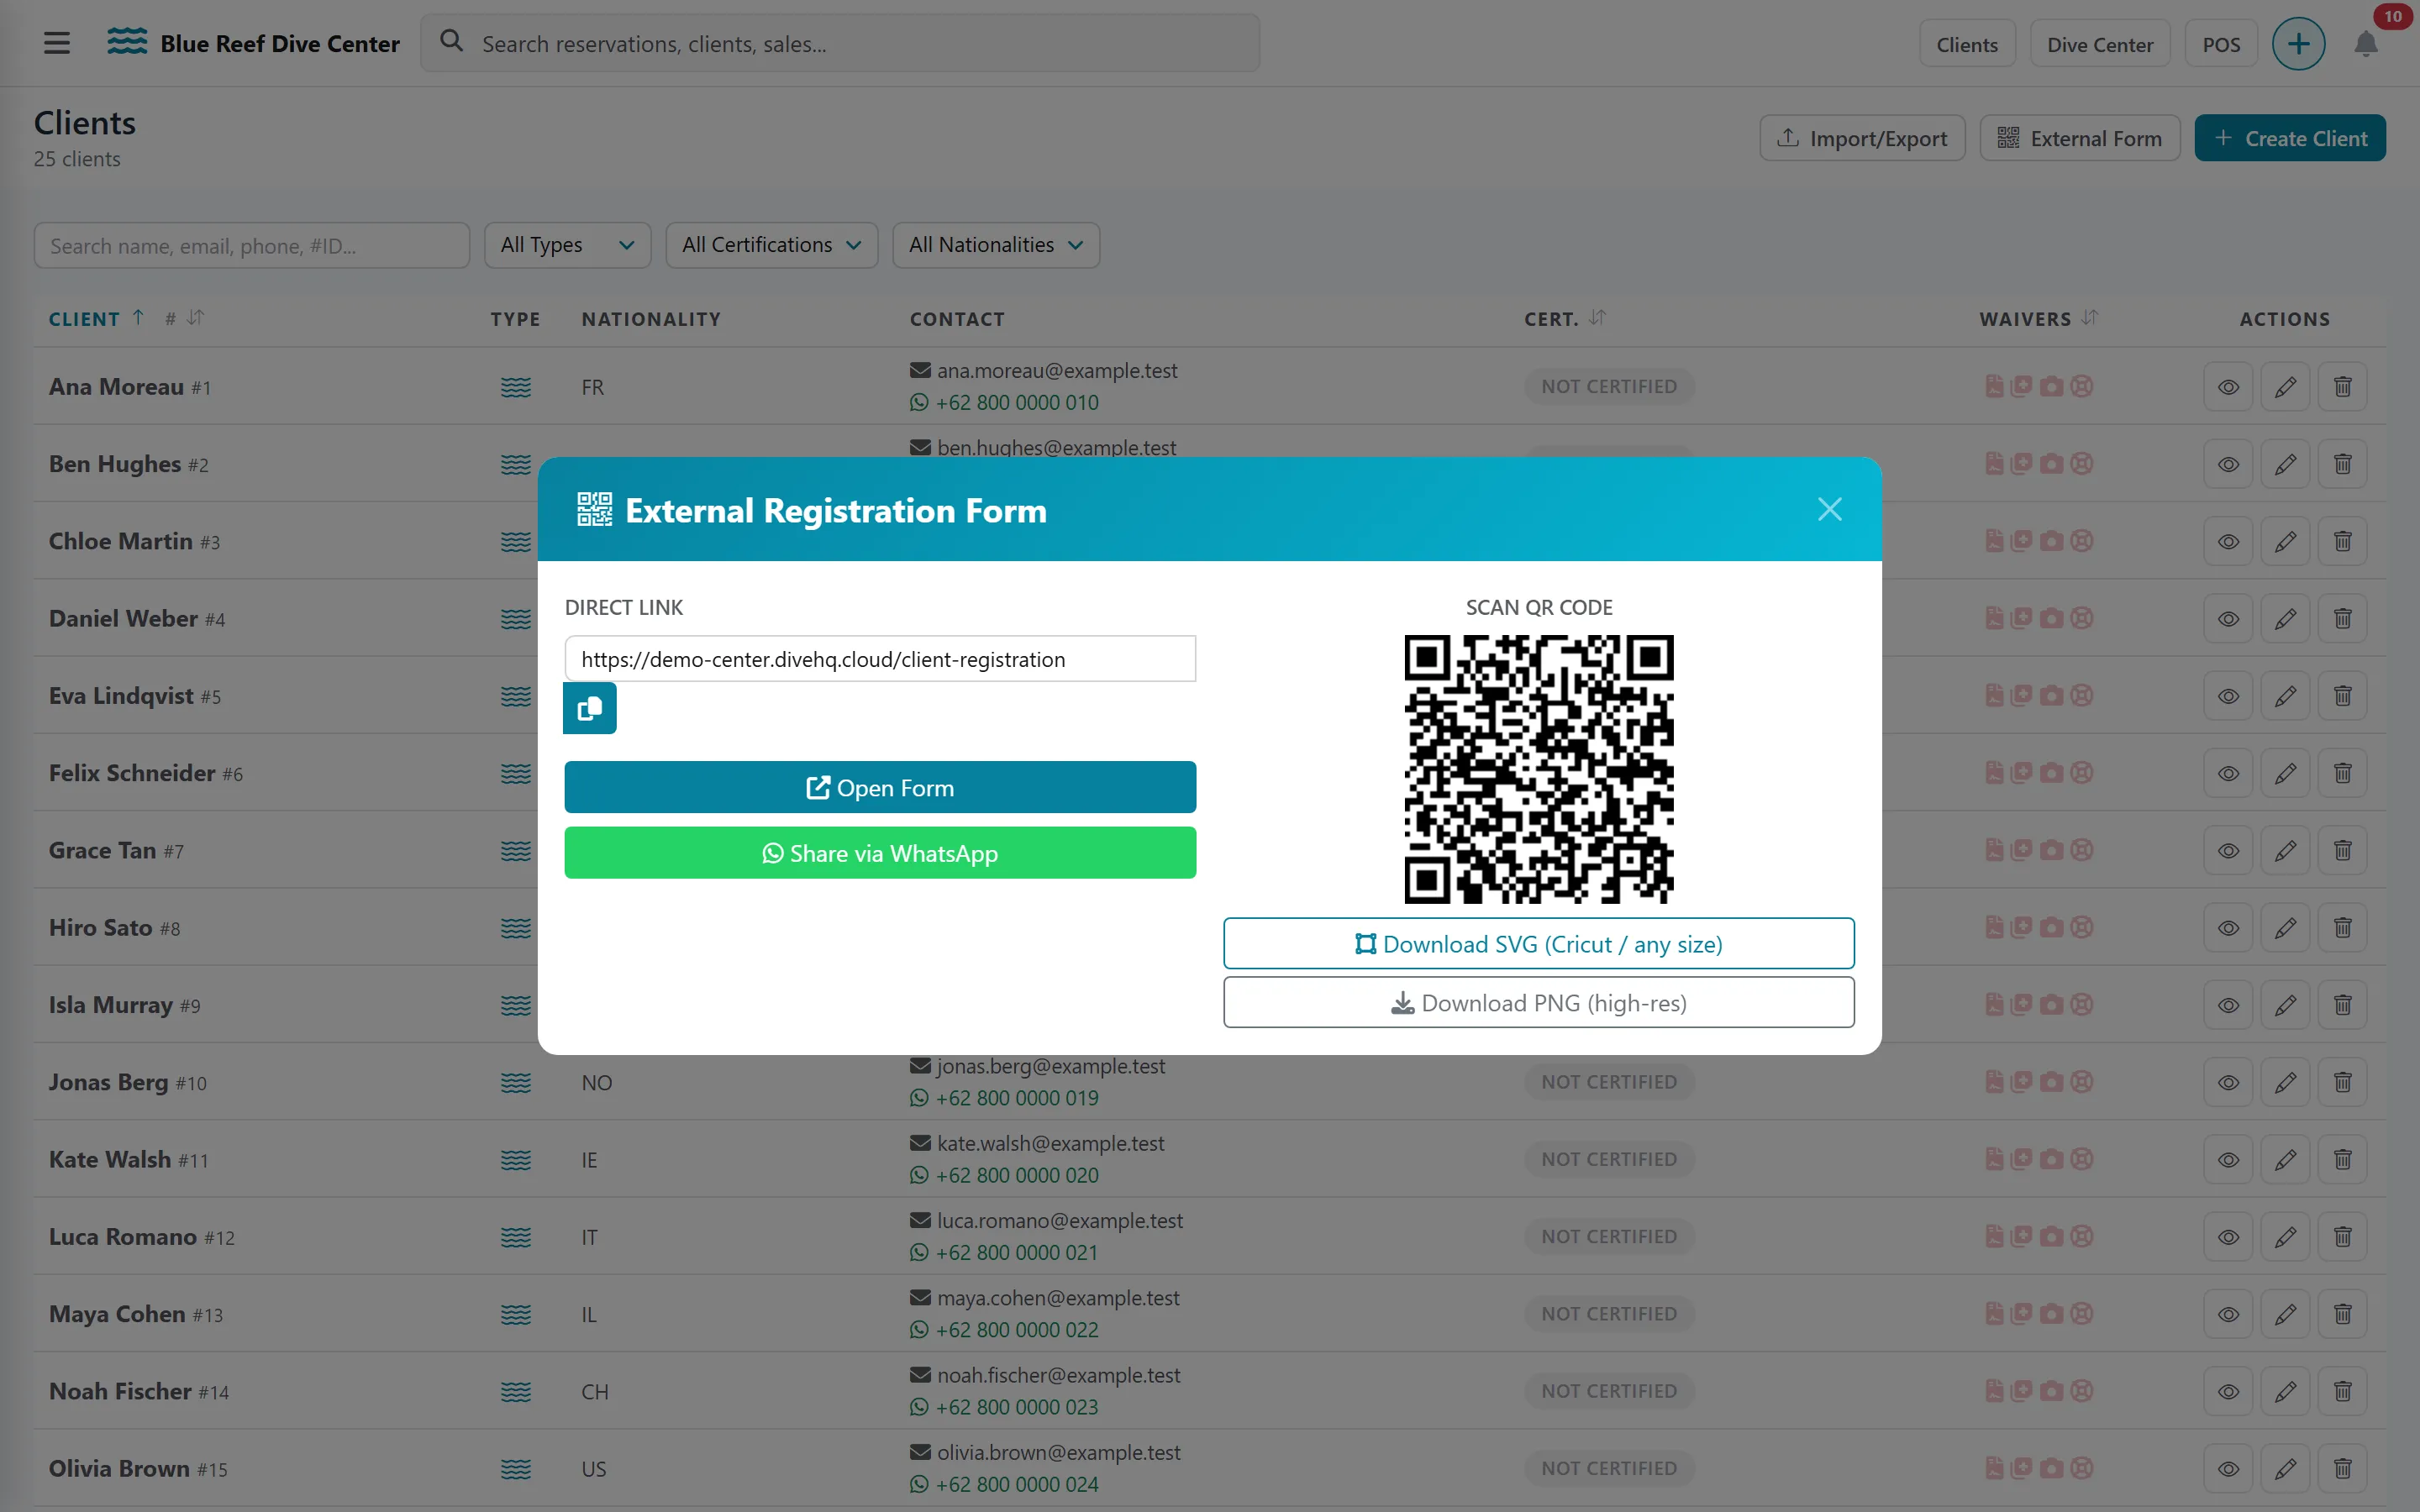Viewport: 2420px width, 1512px height.
Task: Open POS from top navigation
Action: (2221, 44)
